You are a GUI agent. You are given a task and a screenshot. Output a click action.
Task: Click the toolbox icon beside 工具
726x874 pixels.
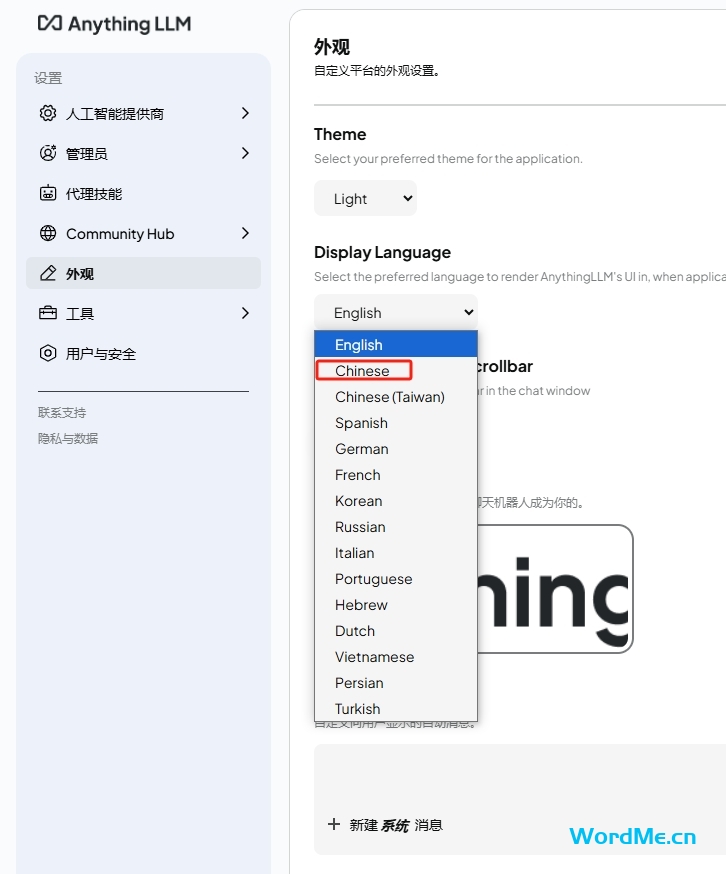48,313
